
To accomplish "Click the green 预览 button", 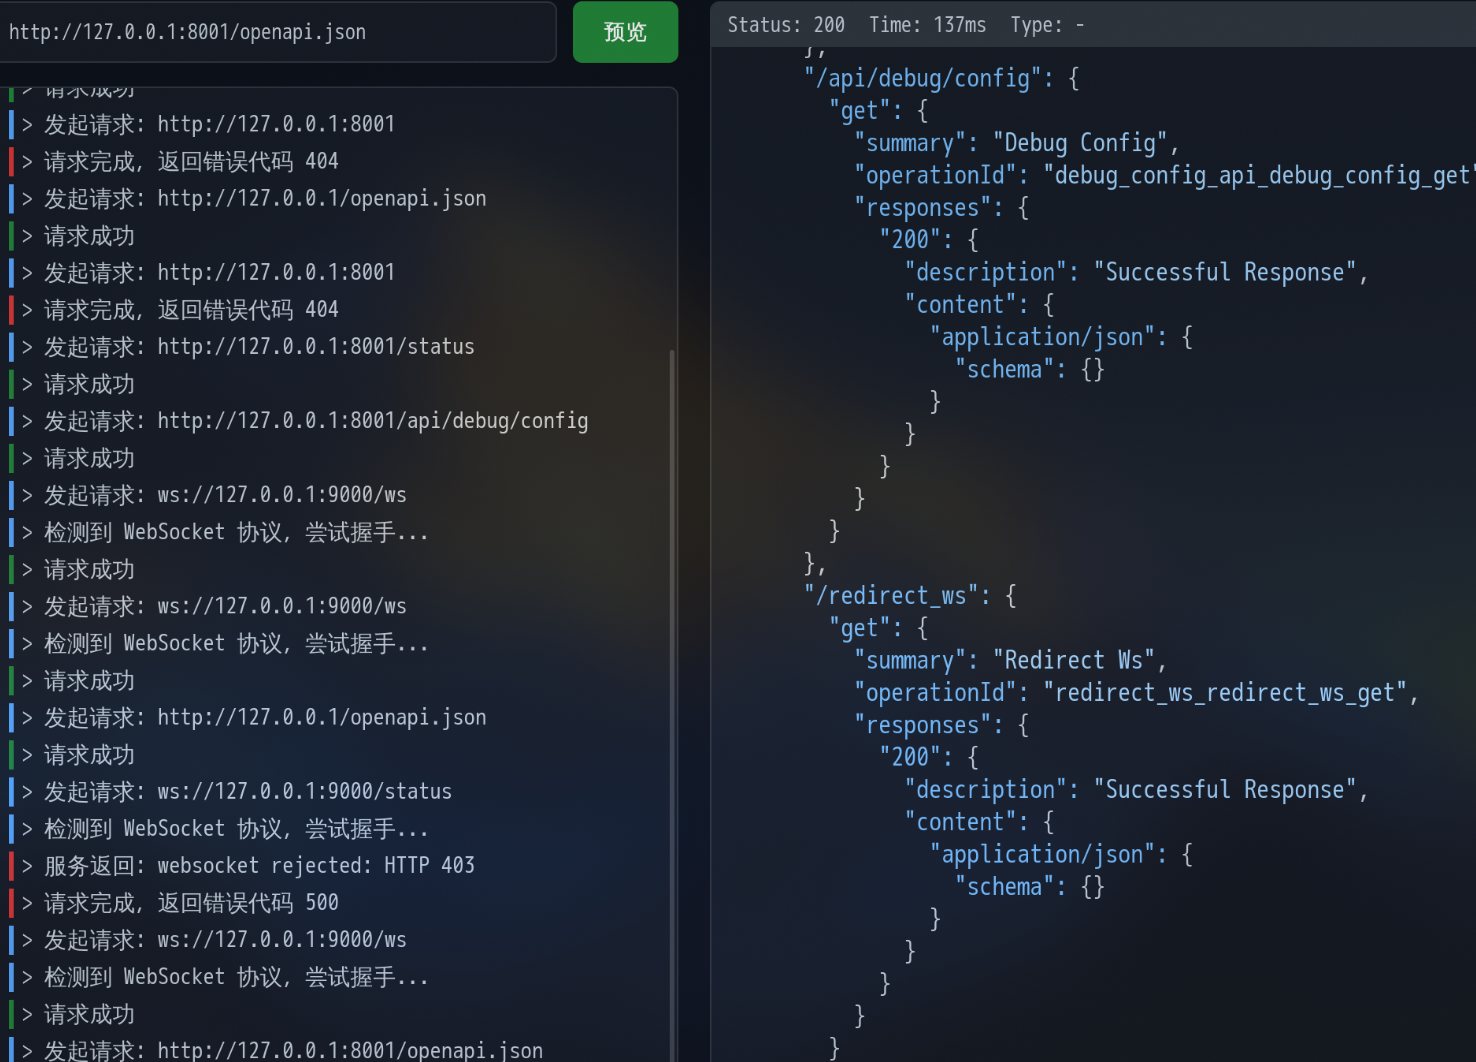I will (625, 32).
